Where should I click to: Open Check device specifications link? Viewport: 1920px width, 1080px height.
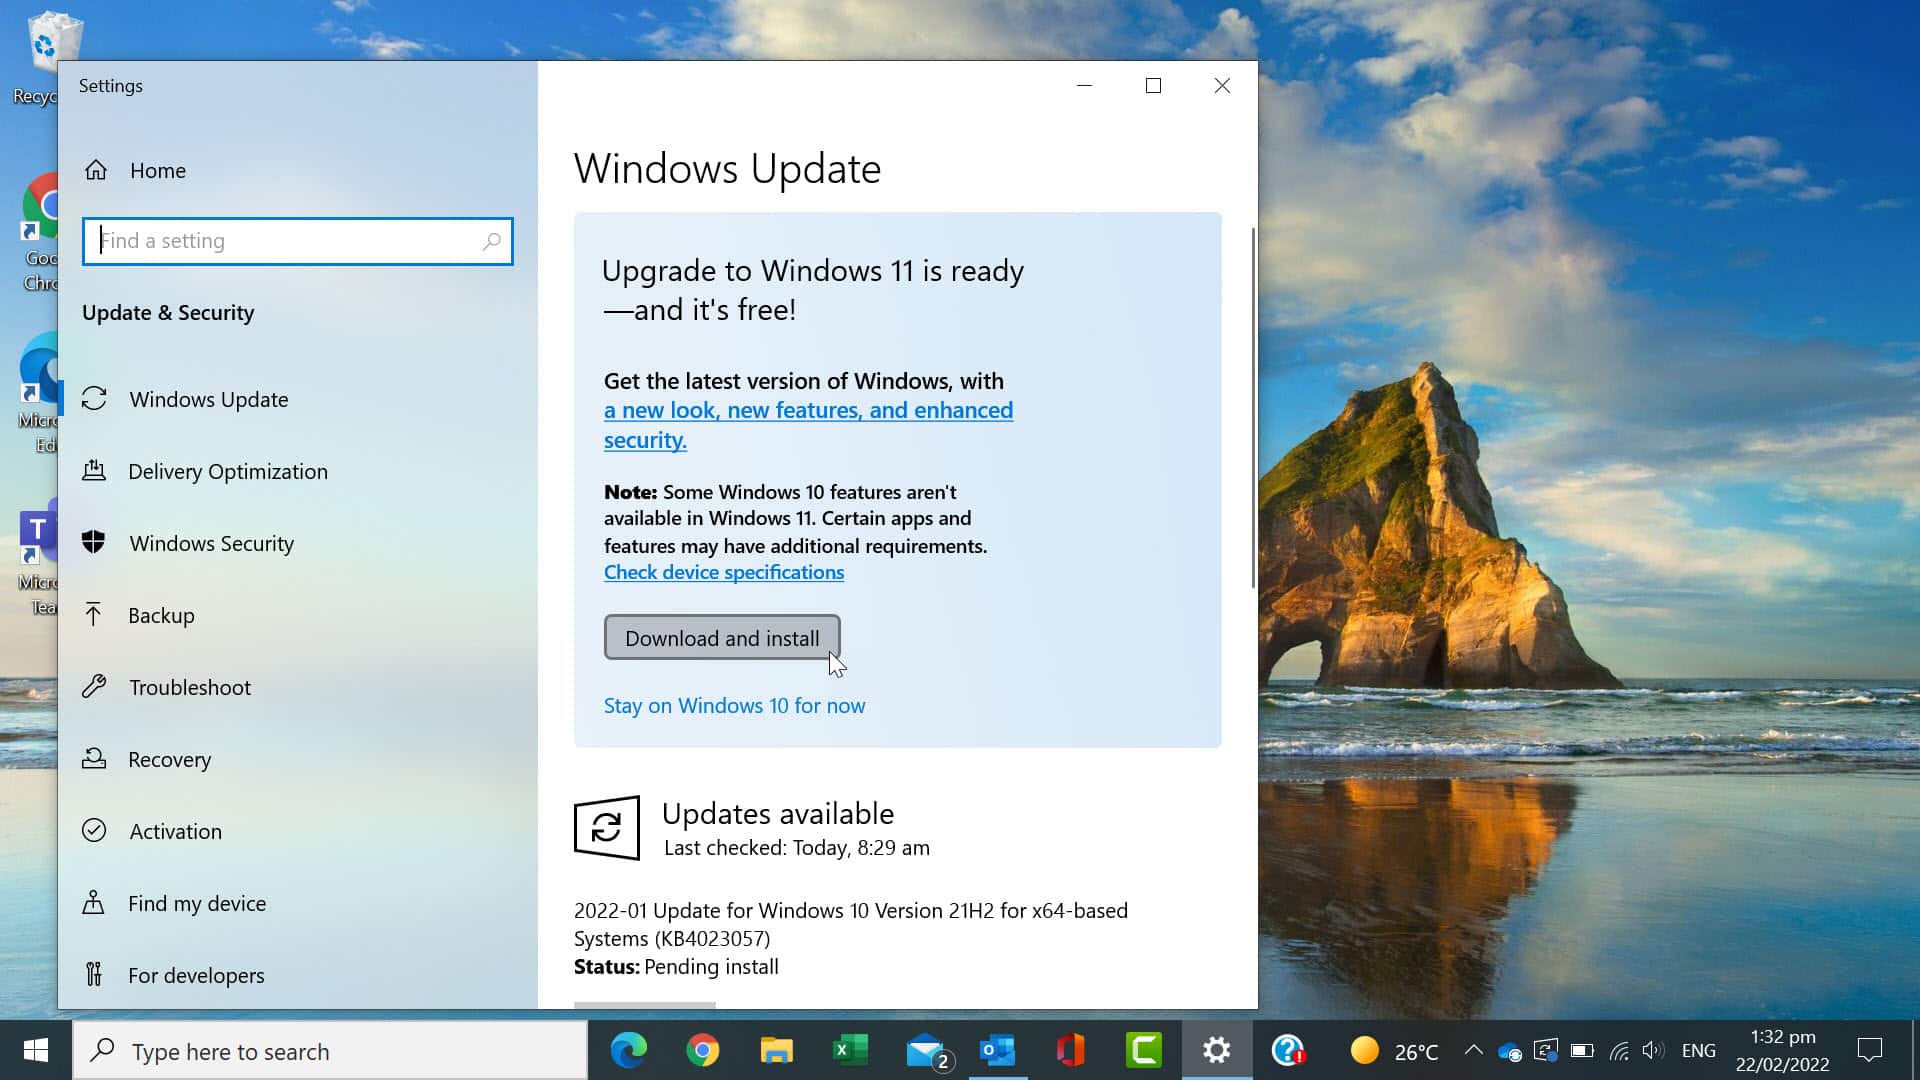point(723,572)
